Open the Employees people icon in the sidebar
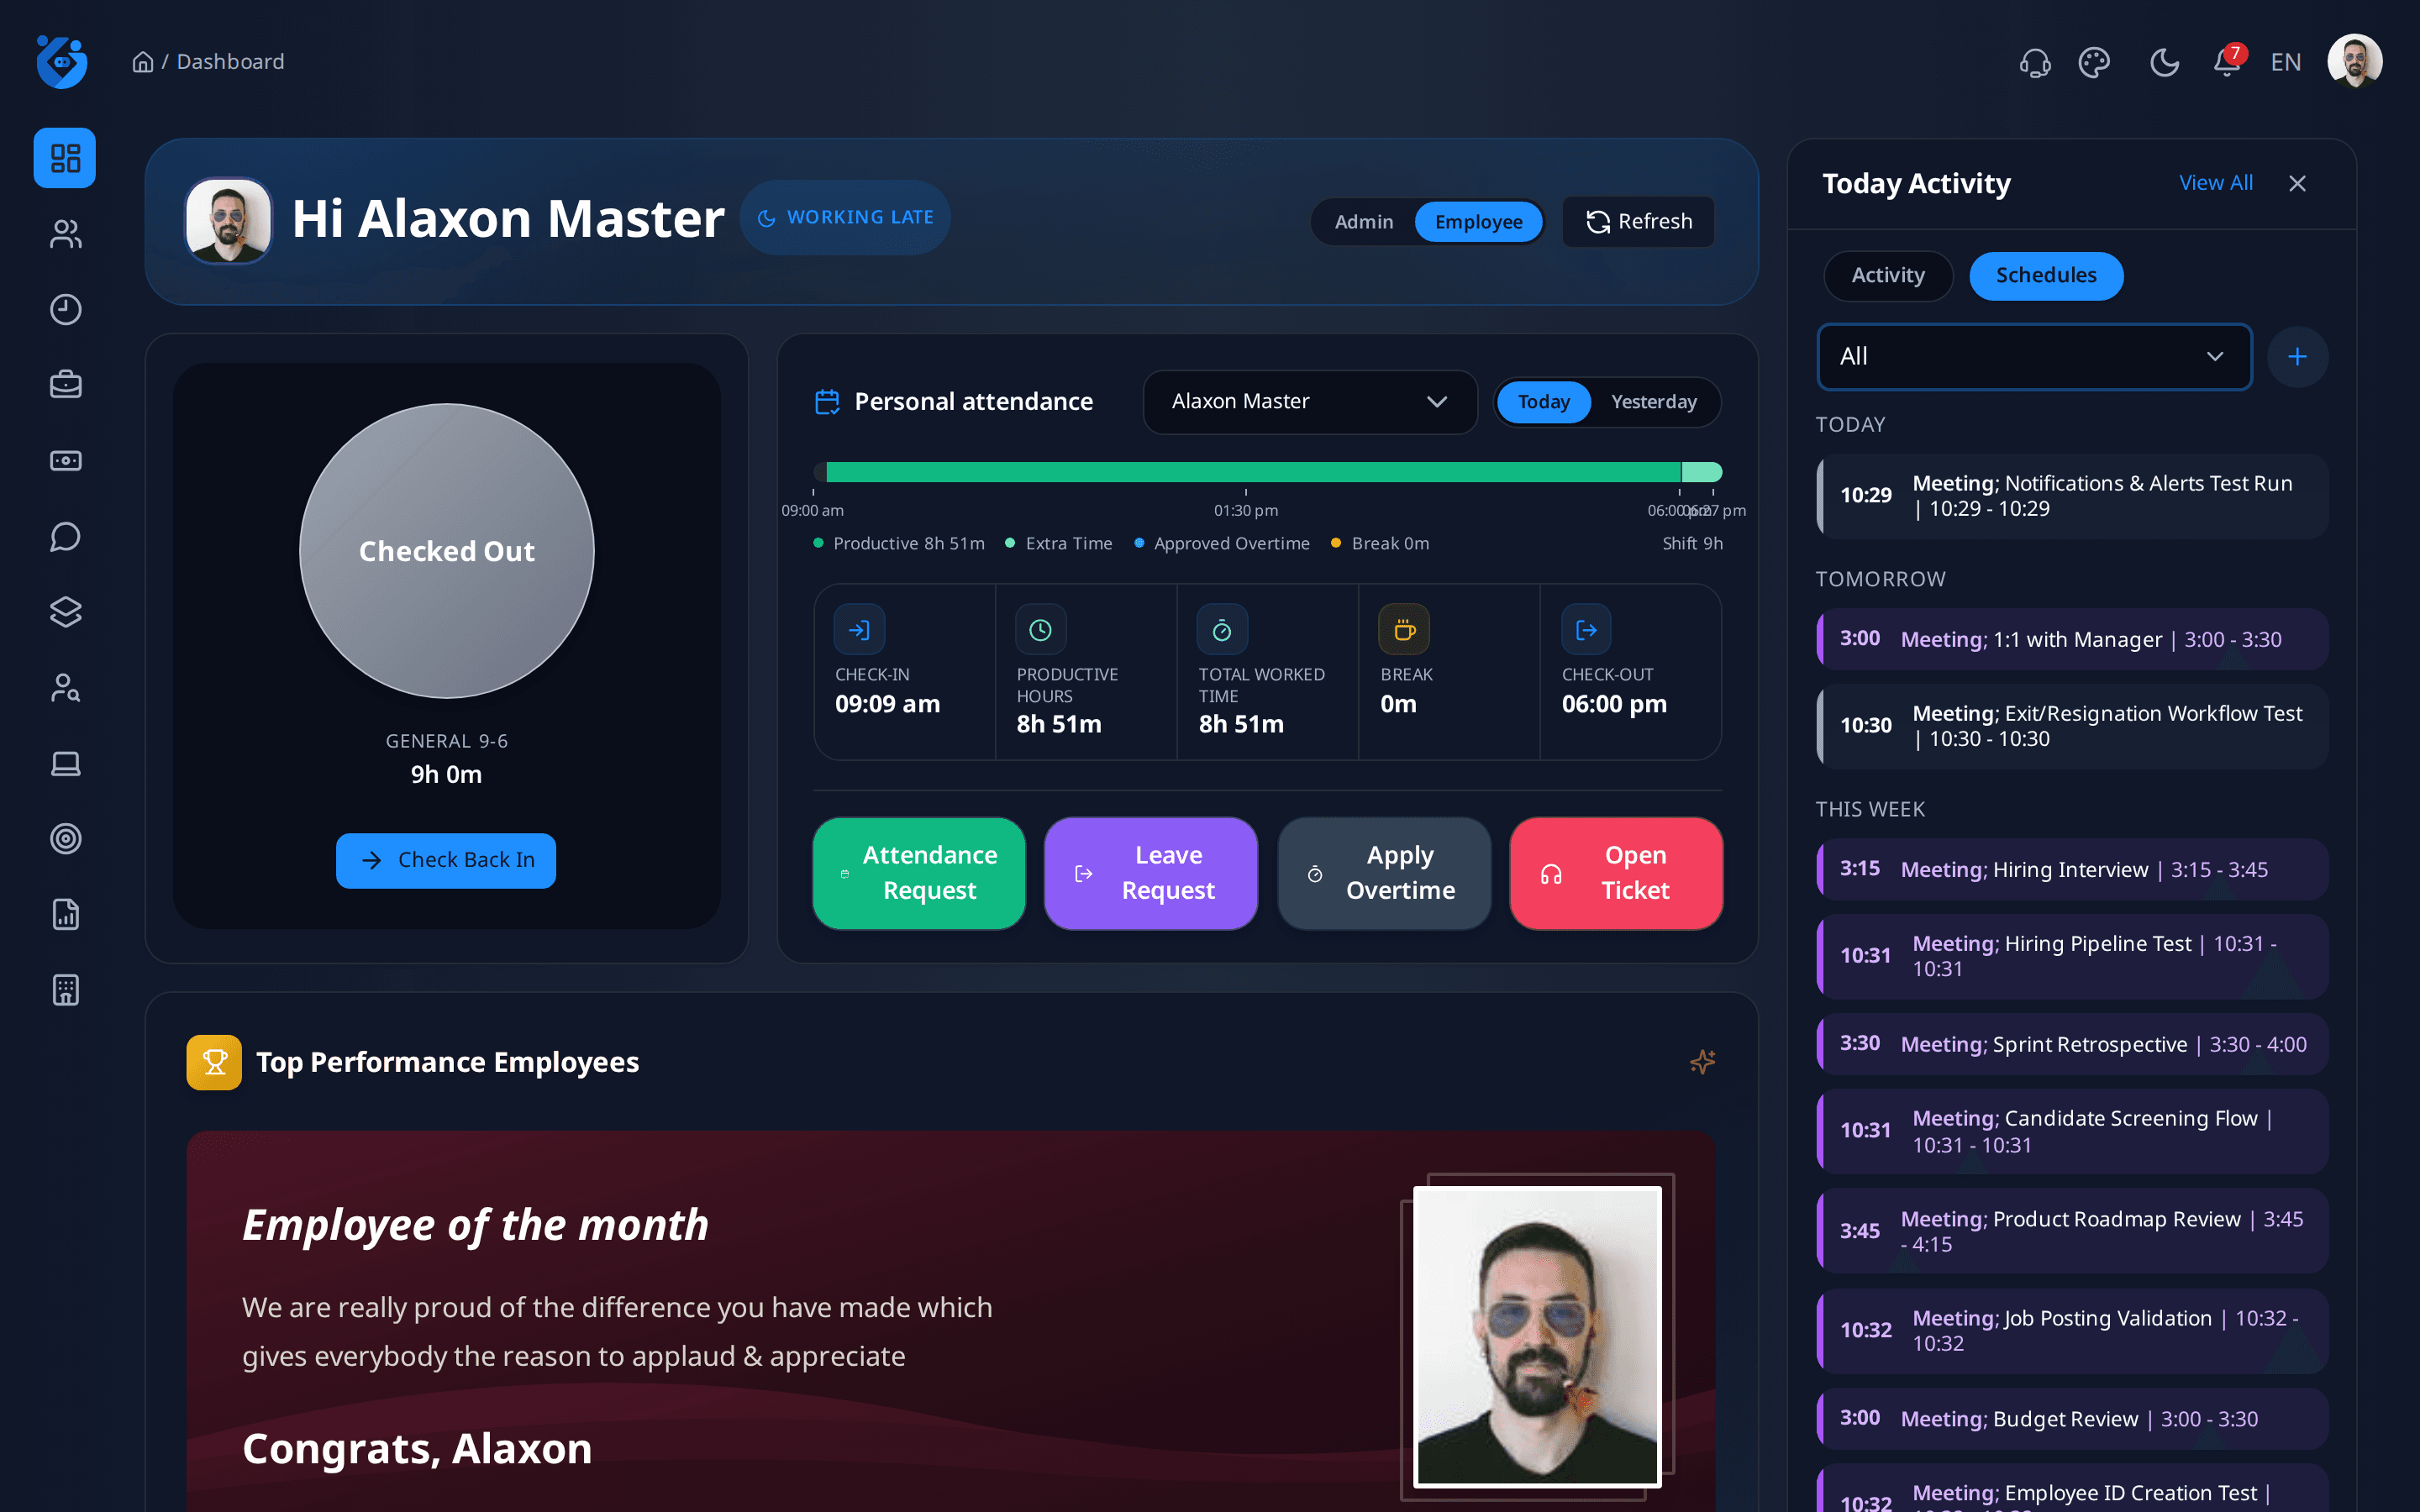The width and height of the screenshot is (2420, 1512). [x=65, y=234]
